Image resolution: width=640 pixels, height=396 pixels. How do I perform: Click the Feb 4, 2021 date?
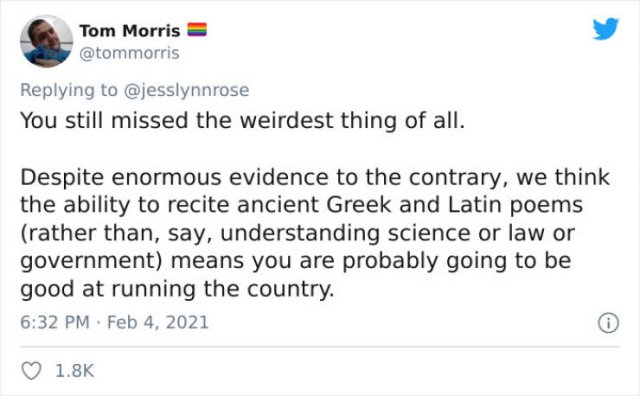tap(158, 322)
